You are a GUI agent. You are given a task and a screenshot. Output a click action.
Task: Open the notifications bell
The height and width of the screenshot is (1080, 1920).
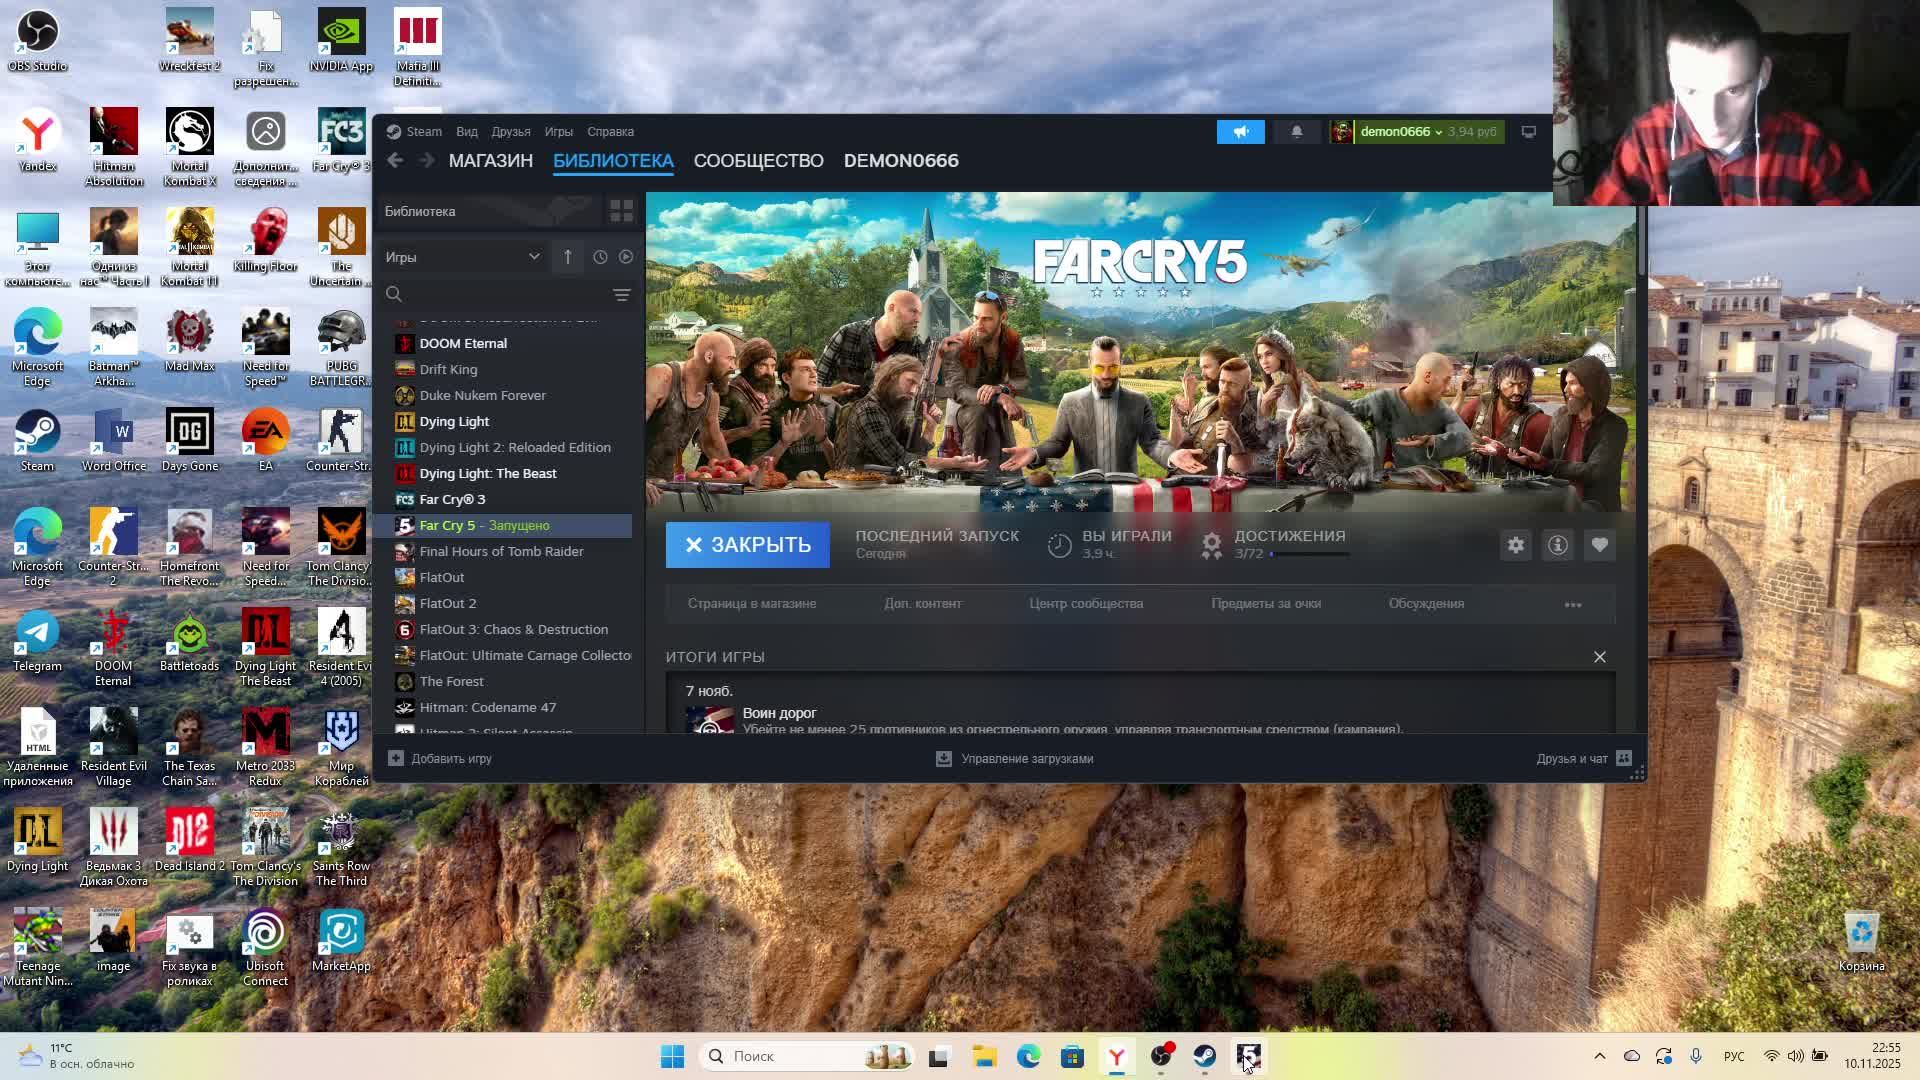(x=1297, y=132)
